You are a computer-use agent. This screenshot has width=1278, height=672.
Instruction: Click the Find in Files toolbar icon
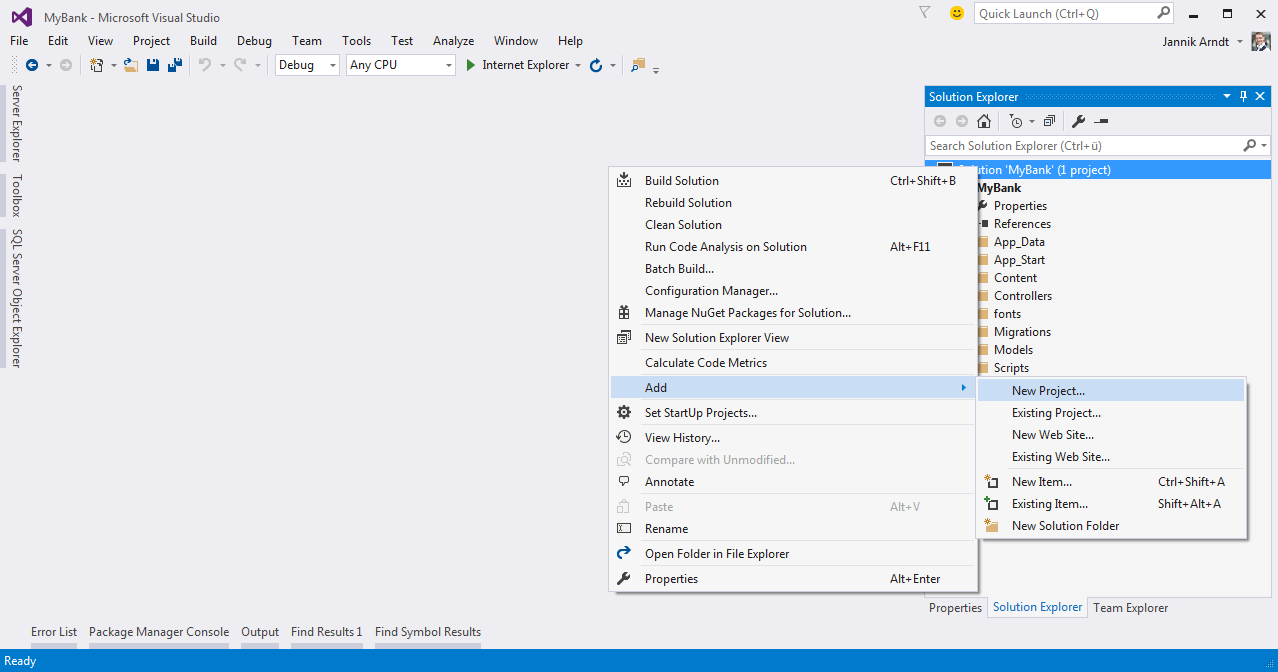pos(638,65)
